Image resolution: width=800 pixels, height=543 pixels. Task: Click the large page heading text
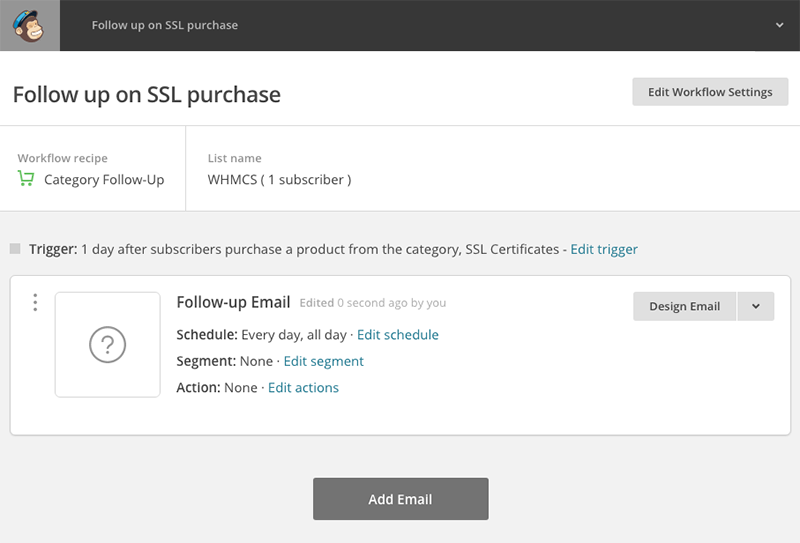click(146, 95)
